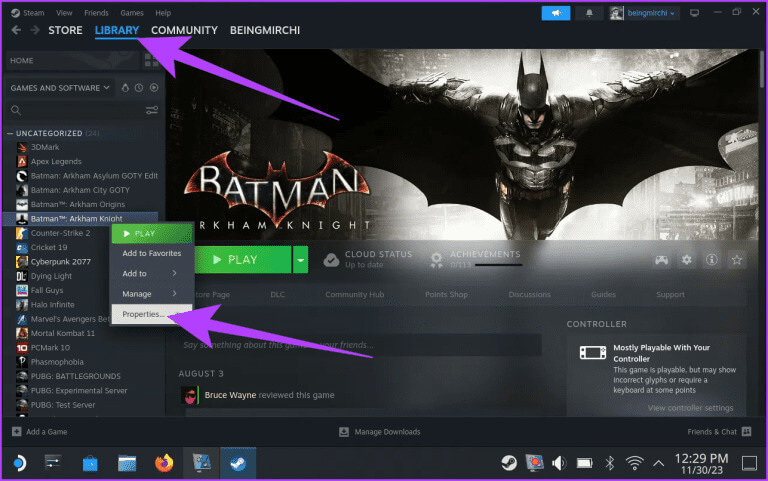Click the announcements megaphone icon
The width and height of the screenshot is (768, 481).
[x=555, y=13]
